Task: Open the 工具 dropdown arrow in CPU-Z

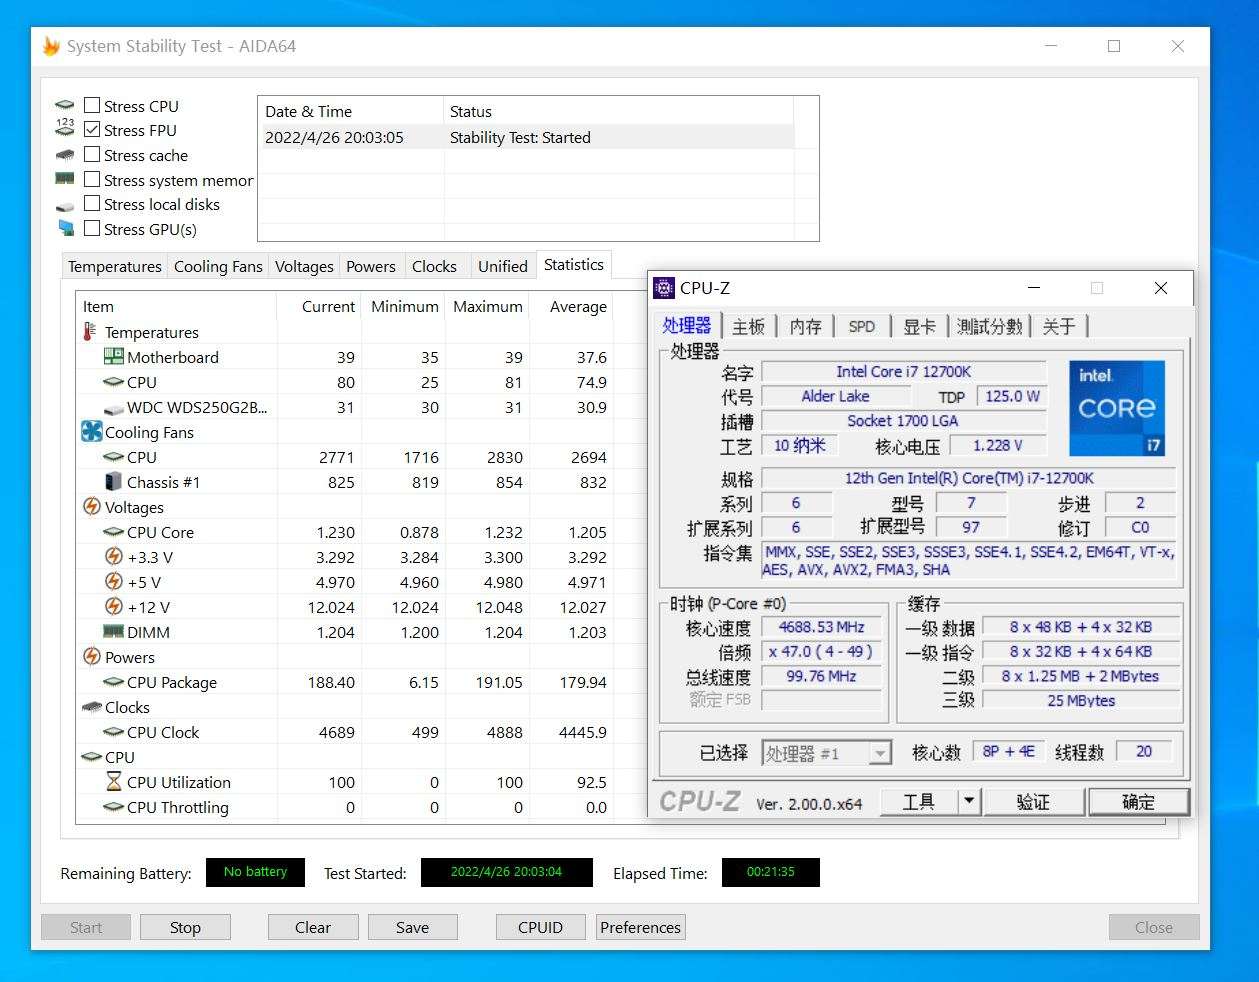Action: click(967, 801)
